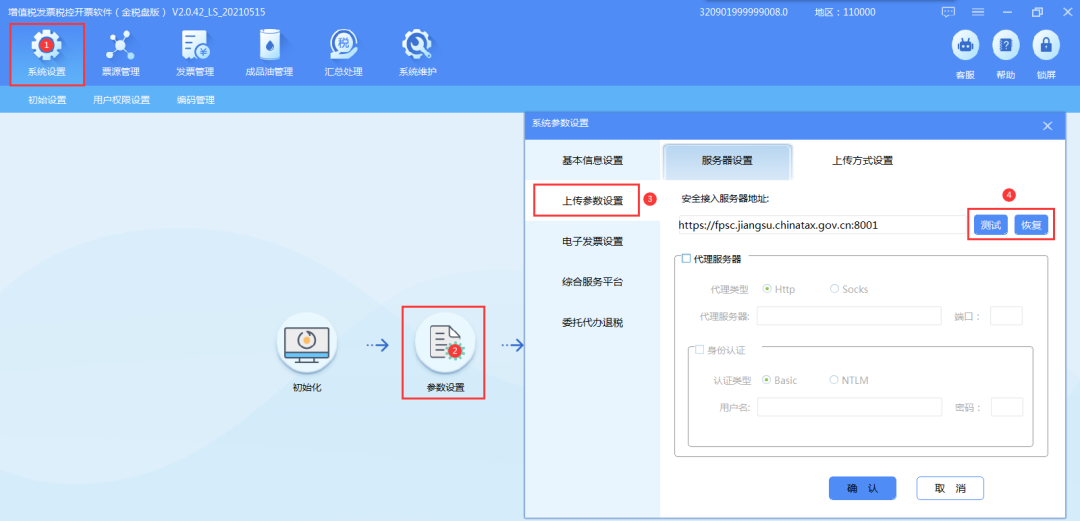Open 编码管理 submenu
1080x521 pixels.
click(x=196, y=100)
